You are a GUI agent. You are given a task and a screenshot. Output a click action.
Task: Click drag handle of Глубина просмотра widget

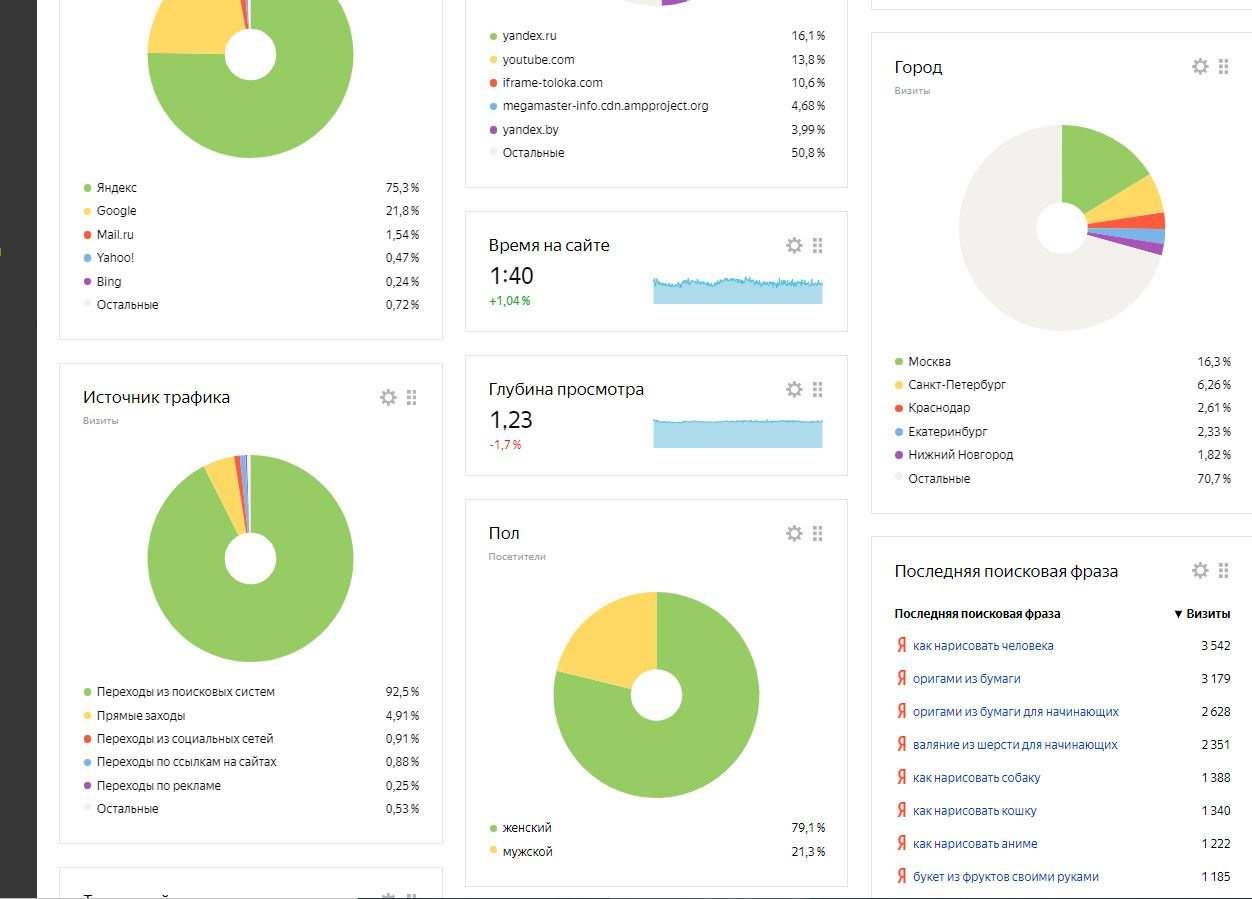point(818,389)
